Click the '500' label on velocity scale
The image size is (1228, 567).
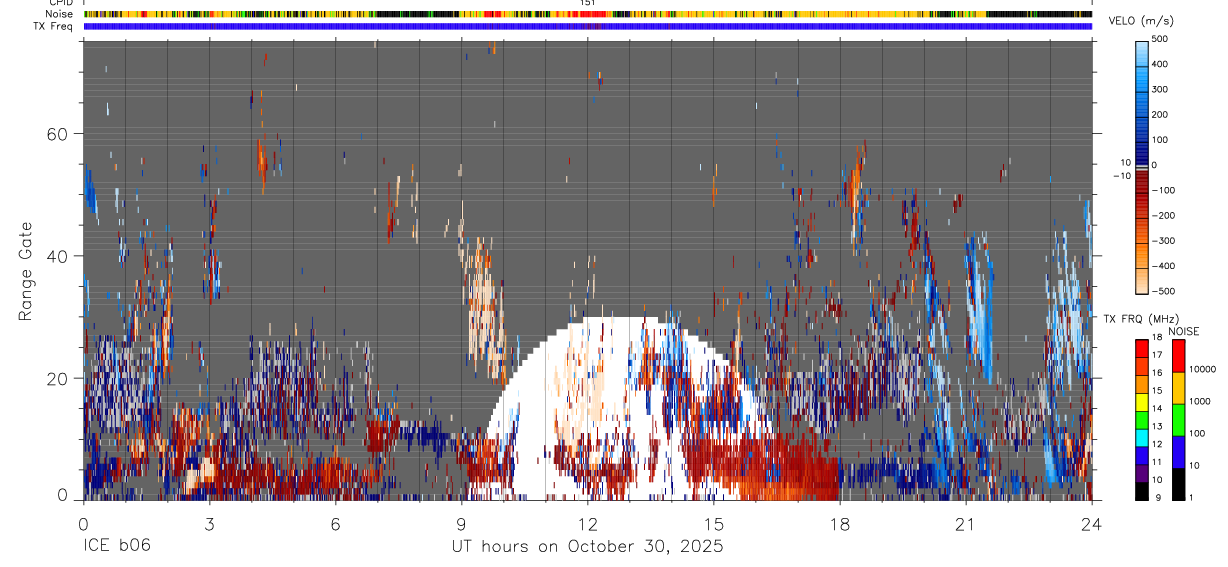tap(1161, 39)
